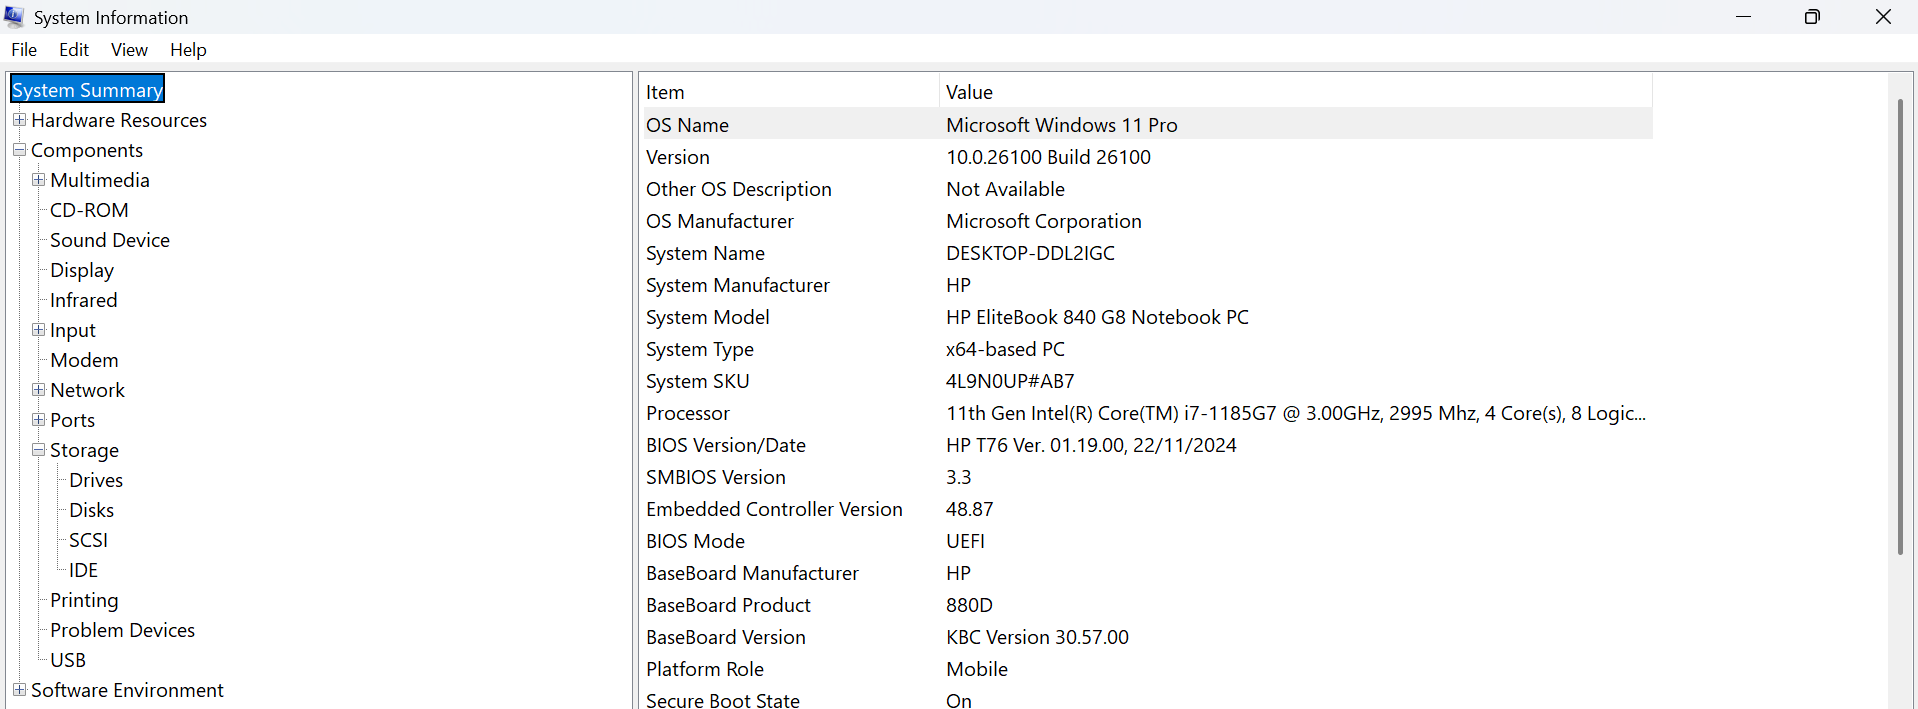
Task: Click the value 10.0.26100 Build 26100
Action: [1048, 157]
